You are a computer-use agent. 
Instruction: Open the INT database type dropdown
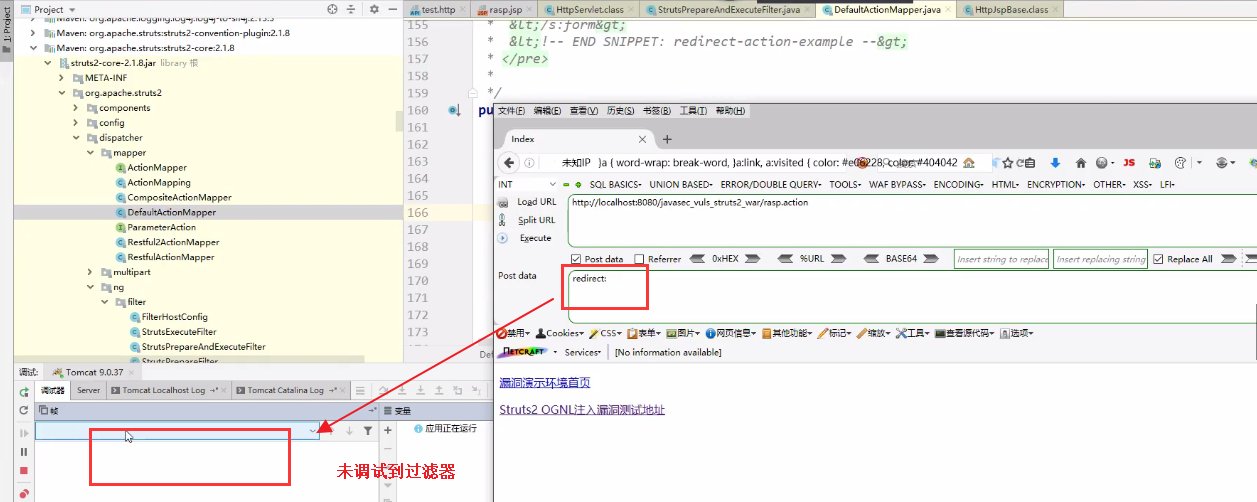coord(527,185)
